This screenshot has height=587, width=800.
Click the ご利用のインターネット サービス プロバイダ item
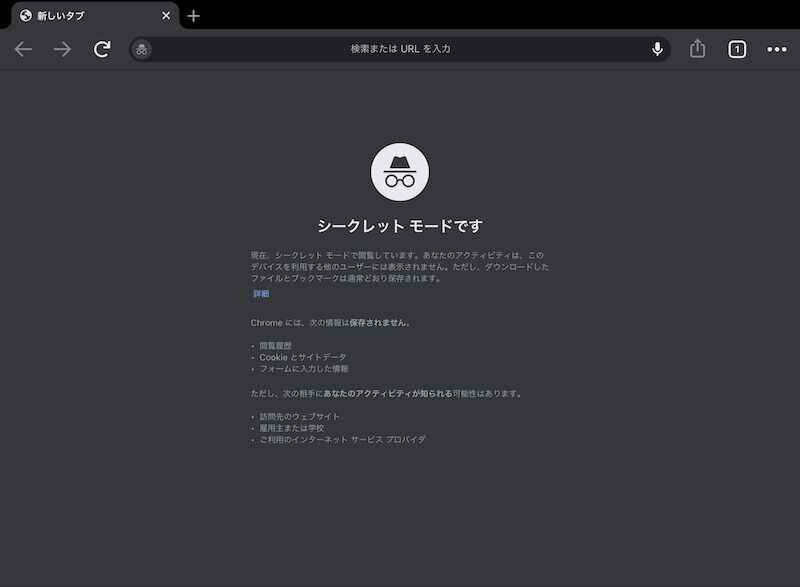[342, 439]
